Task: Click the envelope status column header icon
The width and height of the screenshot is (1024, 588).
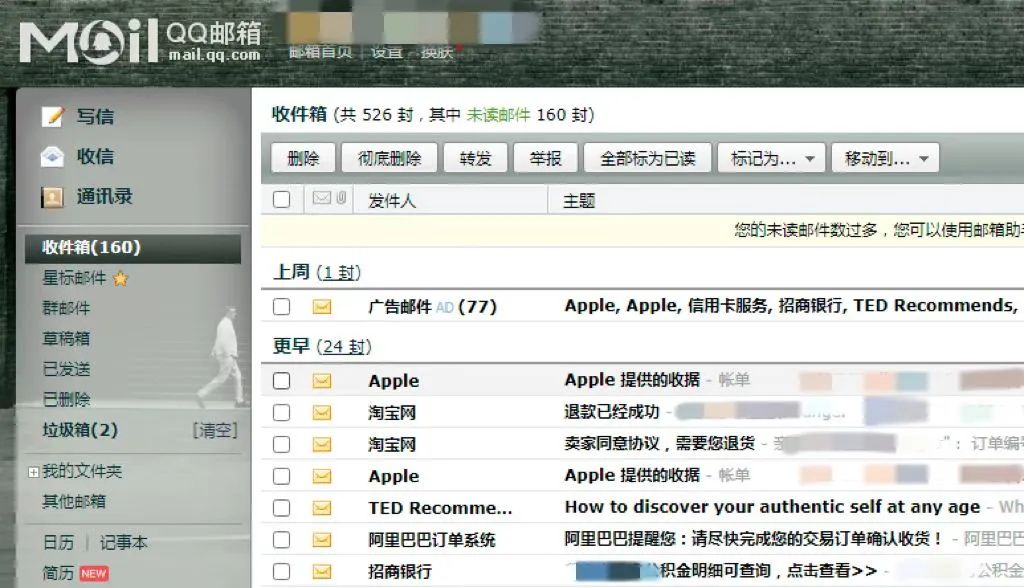Action: pyautogui.click(x=322, y=198)
